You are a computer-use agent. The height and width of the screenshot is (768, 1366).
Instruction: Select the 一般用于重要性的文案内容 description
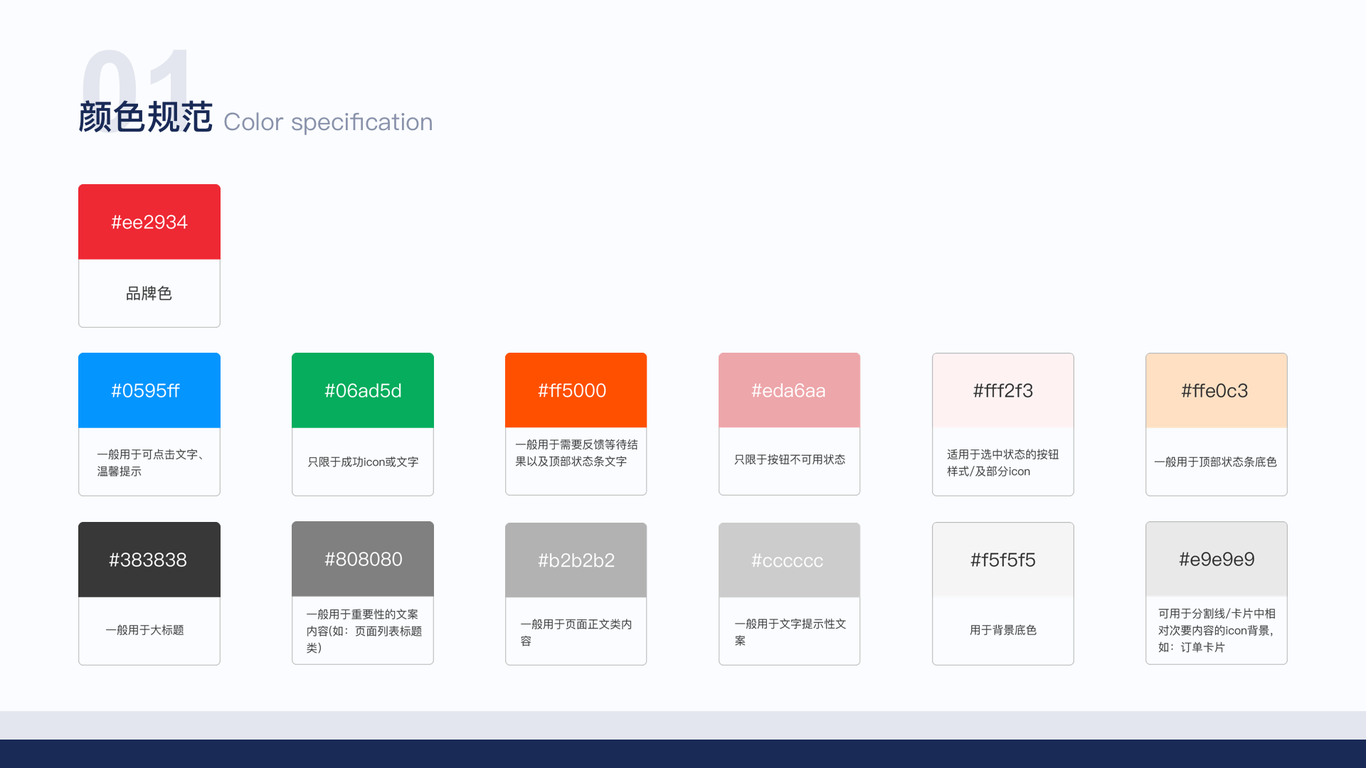(363, 631)
